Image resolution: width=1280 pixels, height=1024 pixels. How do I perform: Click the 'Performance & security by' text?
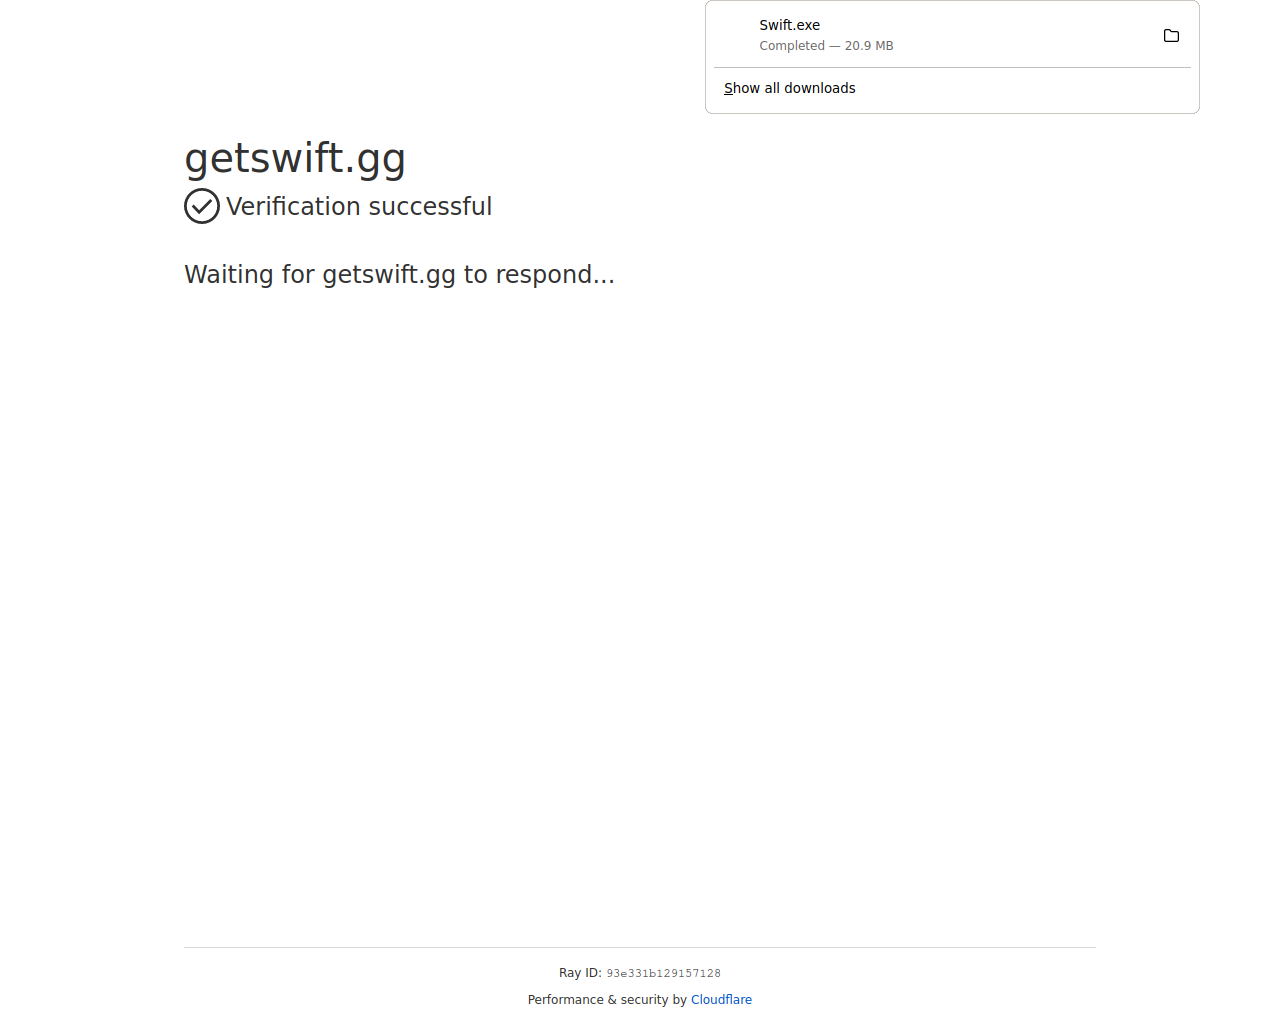coord(607,1000)
